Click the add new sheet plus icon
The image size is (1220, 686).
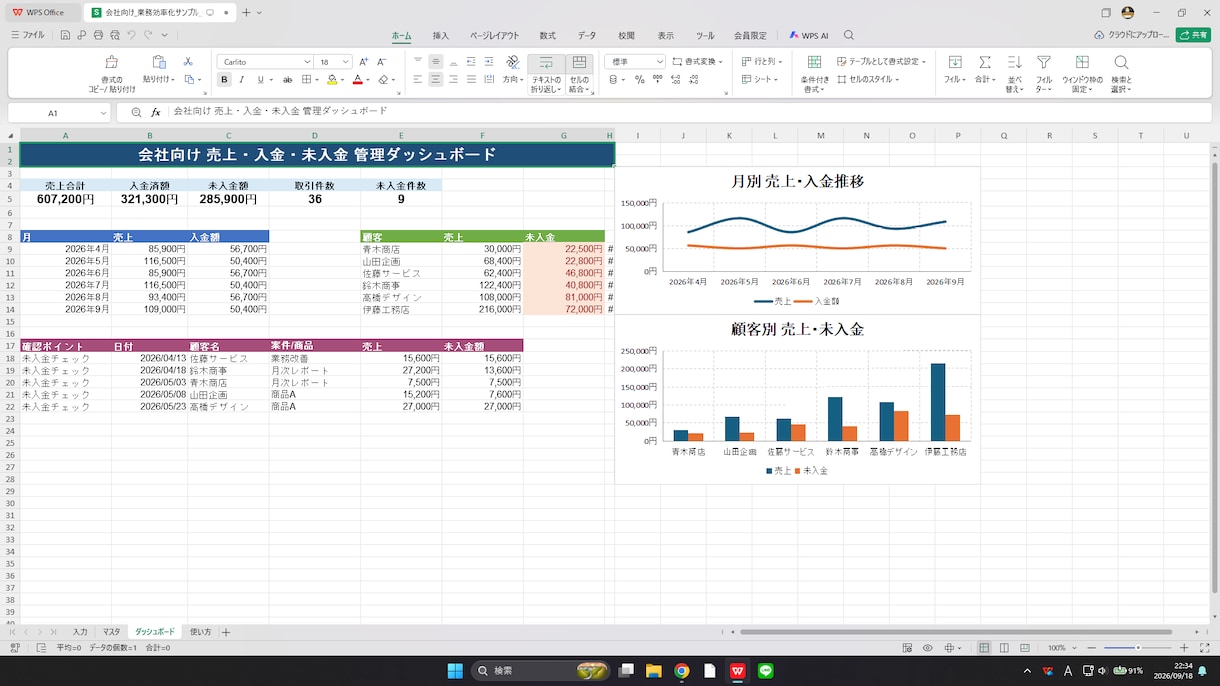tap(226, 632)
